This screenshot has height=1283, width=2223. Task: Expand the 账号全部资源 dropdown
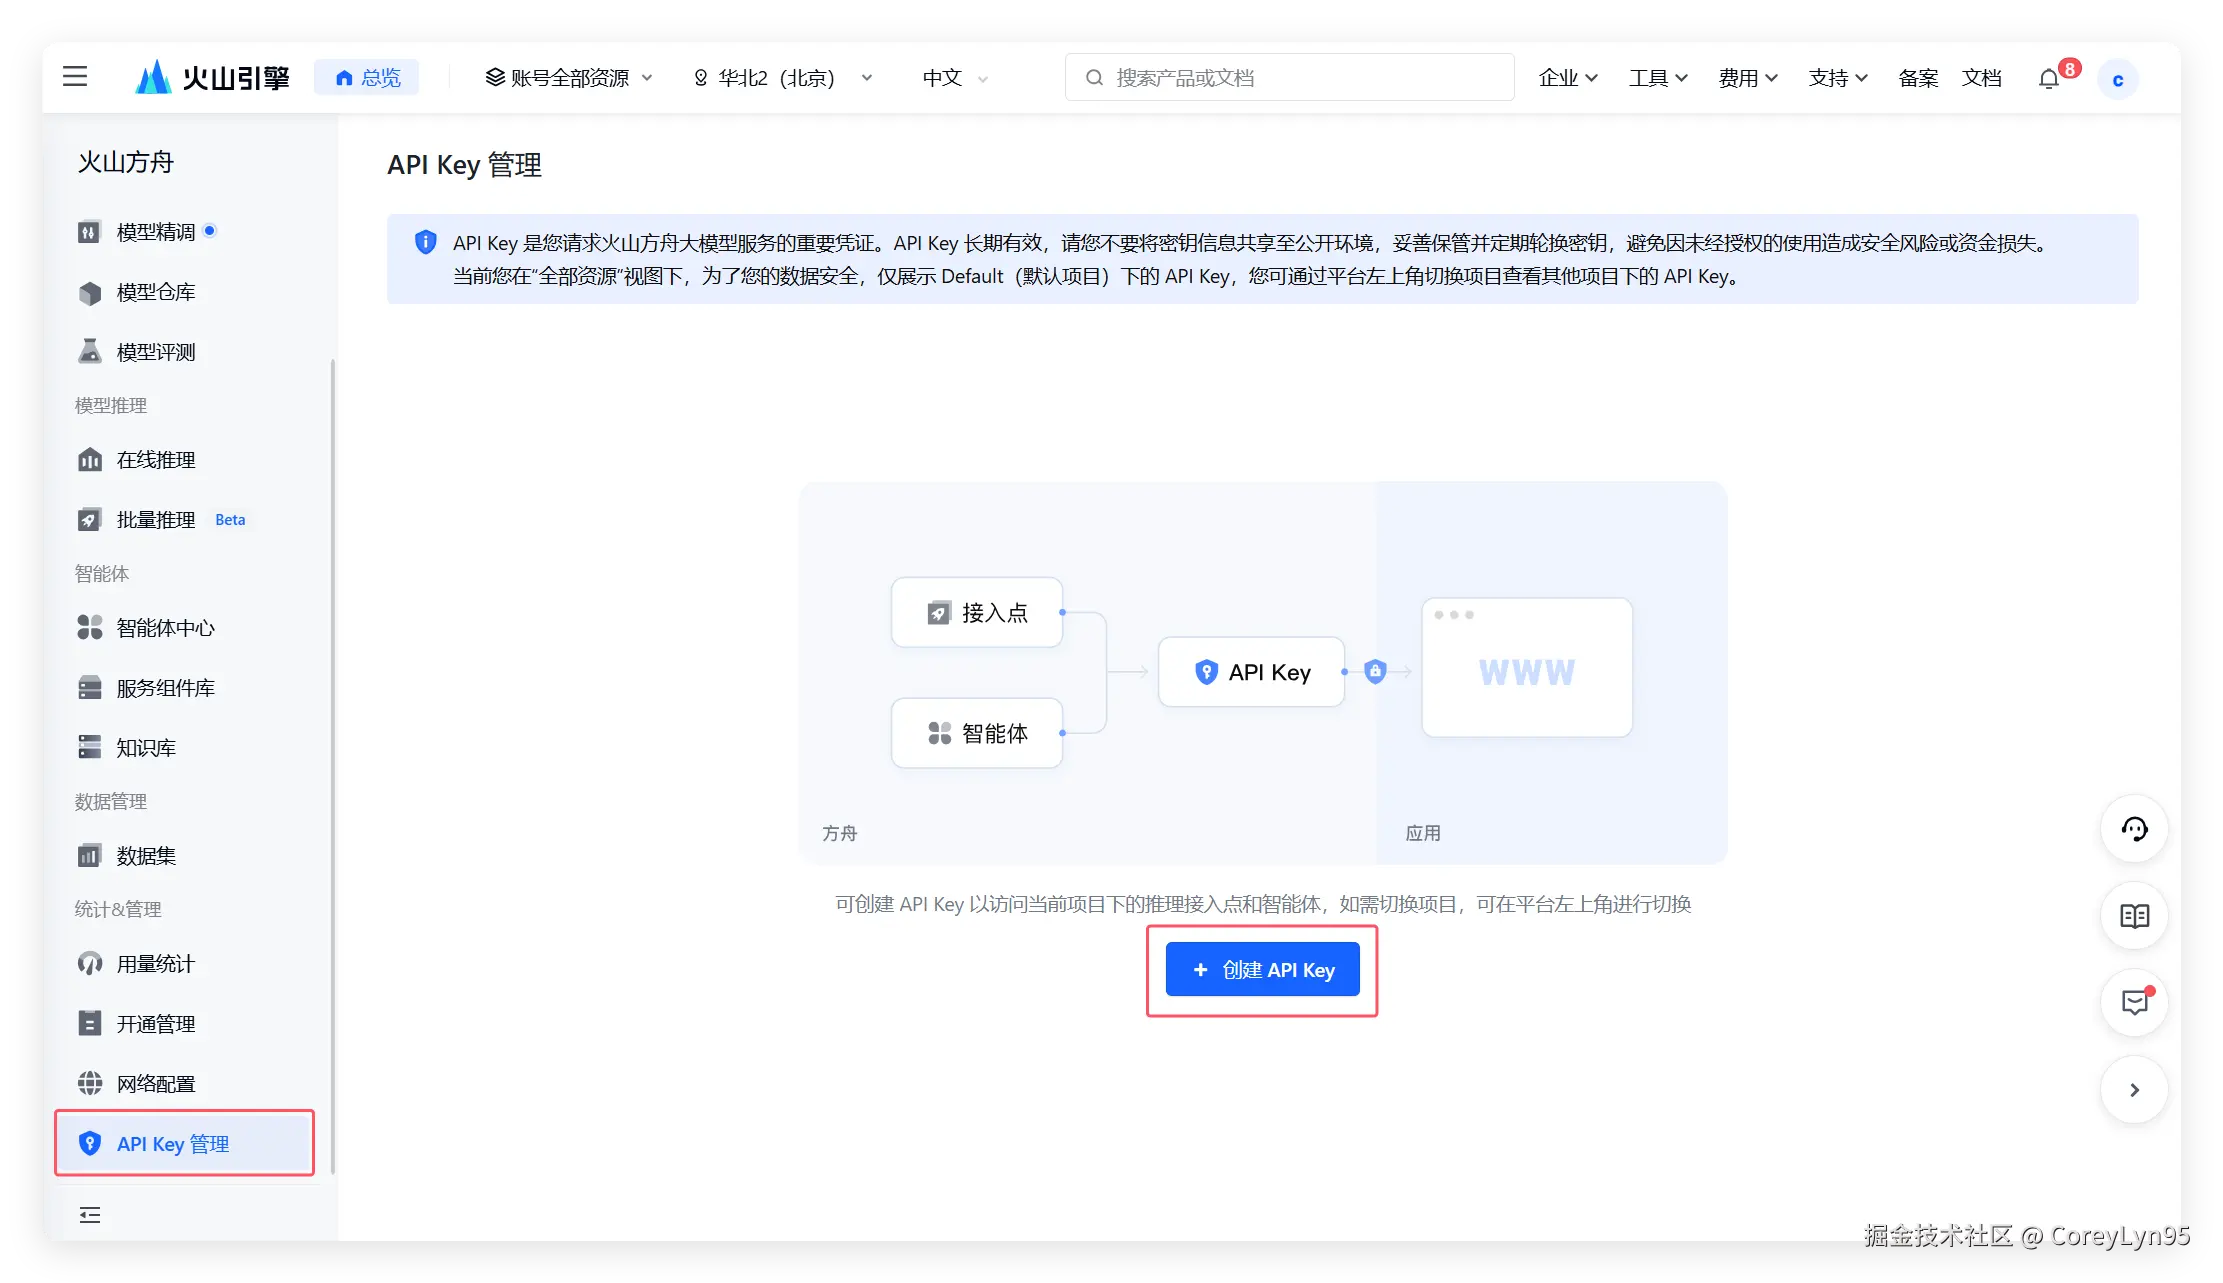coord(567,77)
